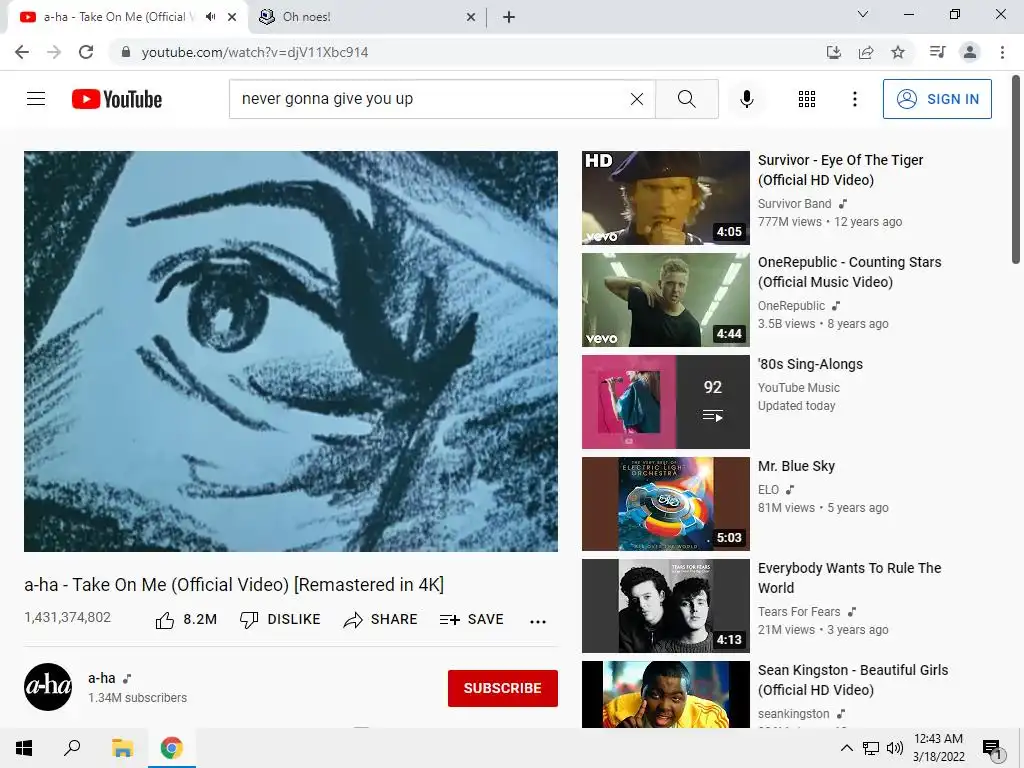
Task: Click the Survivor - Eye Of The Tiger title
Action: [840, 170]
